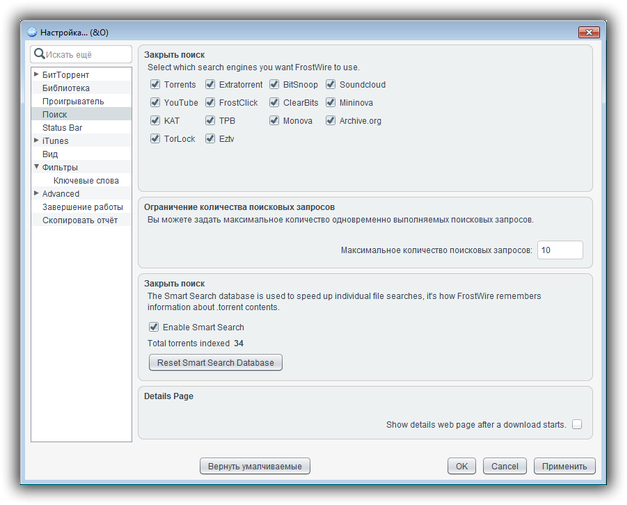Select Библиотека in settings tree
This screenshot has height=505, width=627.
(x=66, y=88)
